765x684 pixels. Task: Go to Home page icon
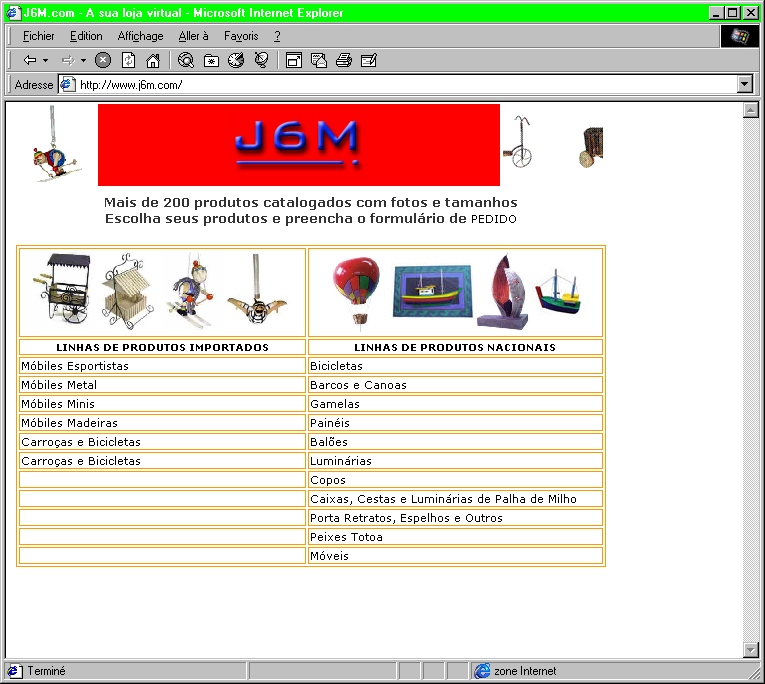153,60
